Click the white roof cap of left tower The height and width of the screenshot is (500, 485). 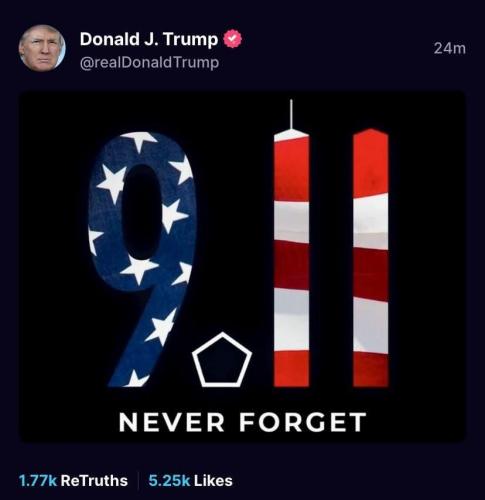pyautogui.click(x=291, y=135)
